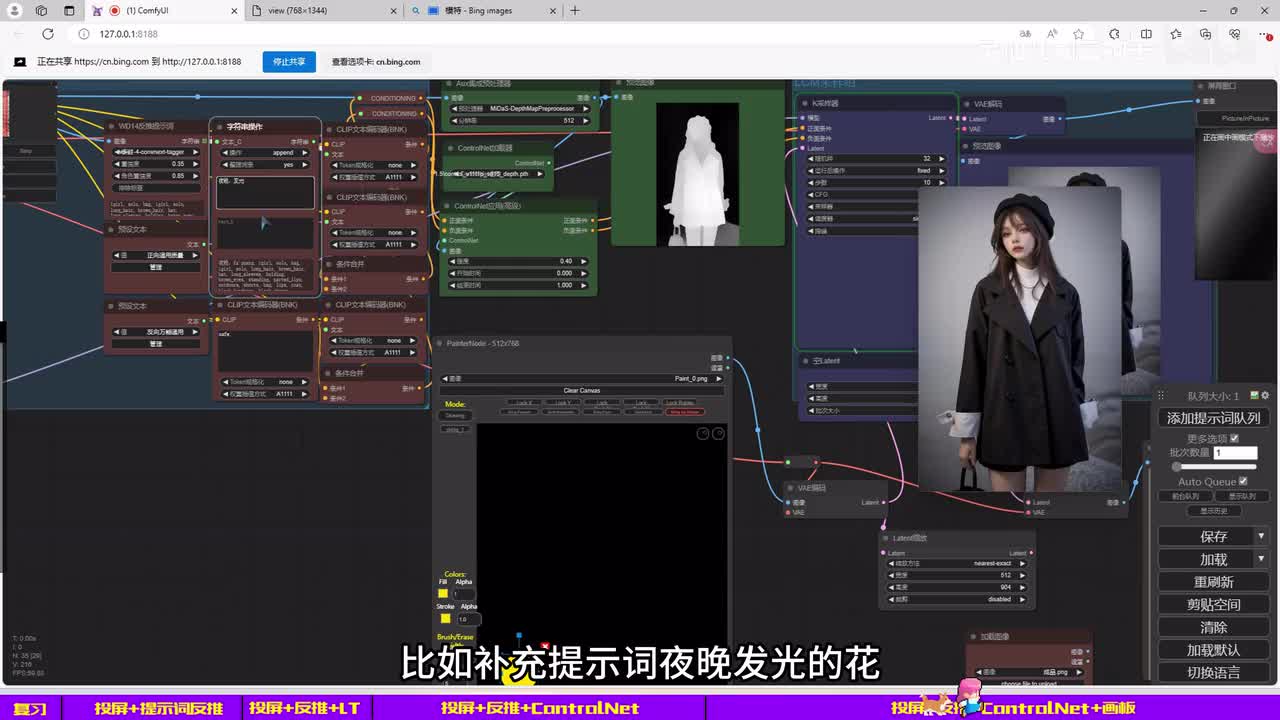Viewport: 1280px width, 720px height.
Task: Click the browser split screen icon
Action: 1146,34
